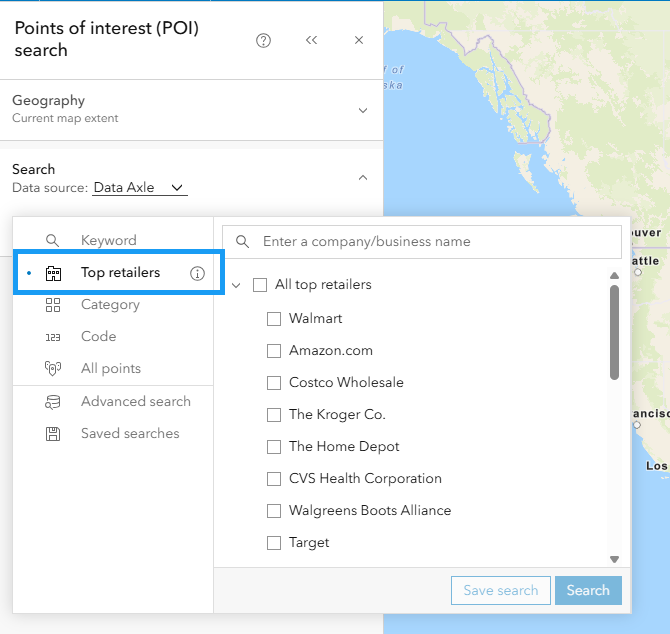The height and width of the screenshot is (634, 670).
Task: Click the Code 123 icon
Action: (53, 338)
